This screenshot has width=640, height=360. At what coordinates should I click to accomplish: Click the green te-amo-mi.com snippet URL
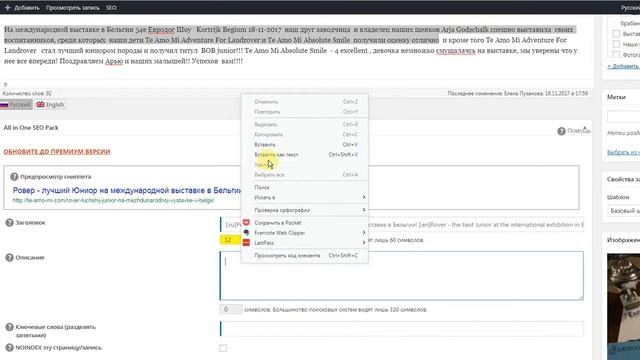tap(113, 200)
